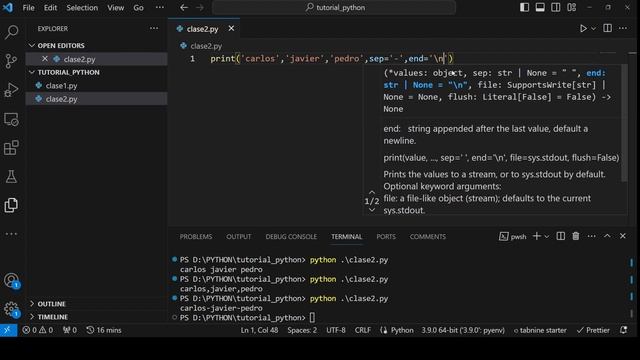Click the clase2.py breadcrumb

(206, 46)
